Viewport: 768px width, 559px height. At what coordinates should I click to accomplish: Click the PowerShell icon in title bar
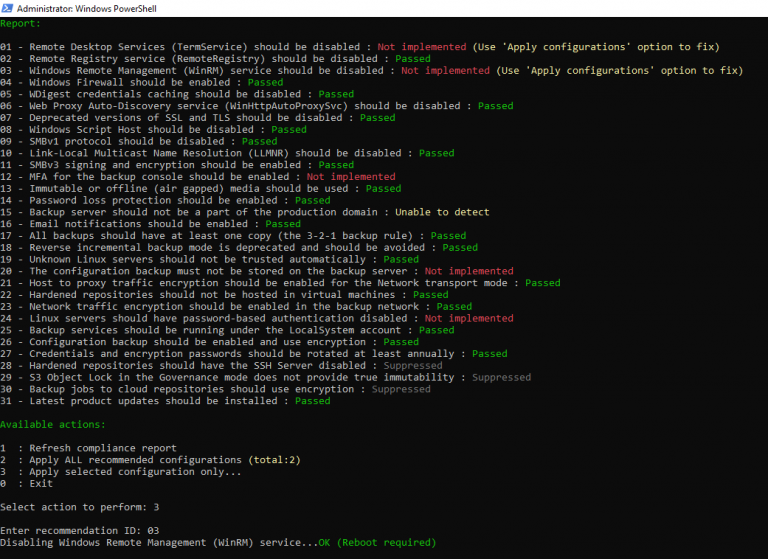pyautogui.click(x=10, y=9)
